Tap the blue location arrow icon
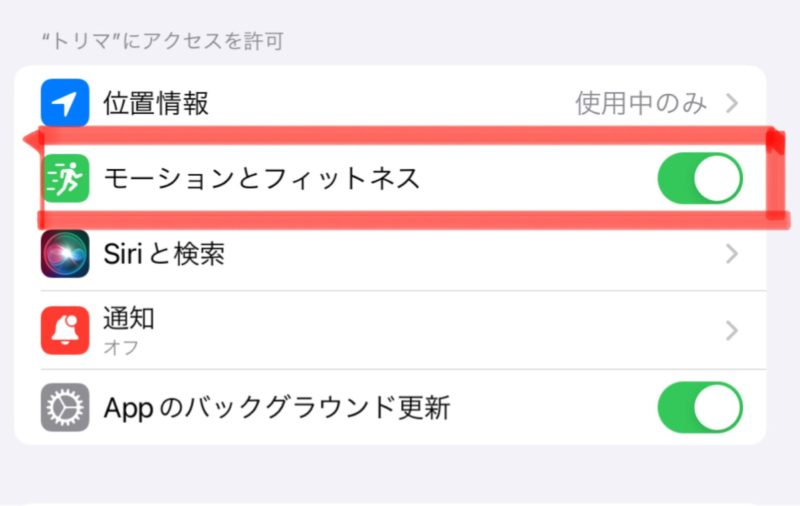This screenshot has width=800, height=506. 65,103
